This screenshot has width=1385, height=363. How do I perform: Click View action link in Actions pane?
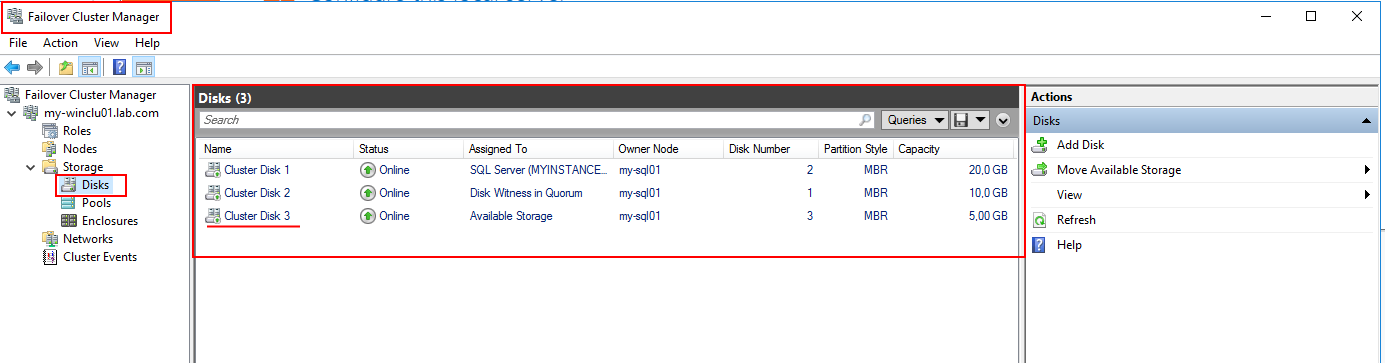(x=1069, y=195)
